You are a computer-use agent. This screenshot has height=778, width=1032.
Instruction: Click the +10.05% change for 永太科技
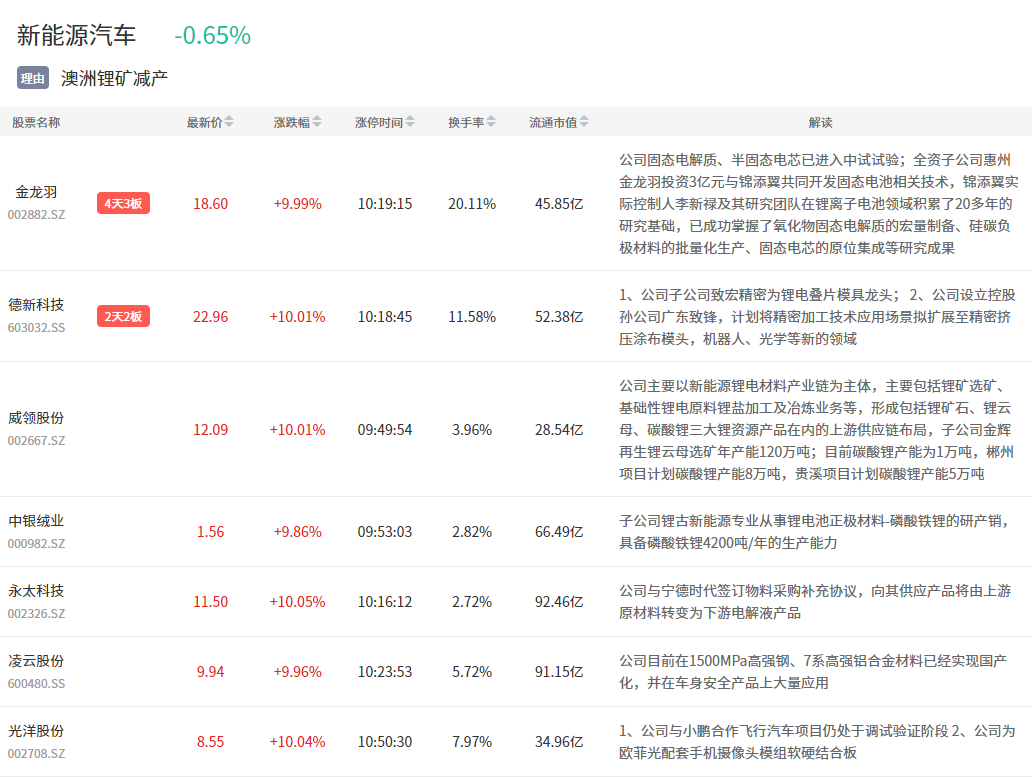click(297, 602)
